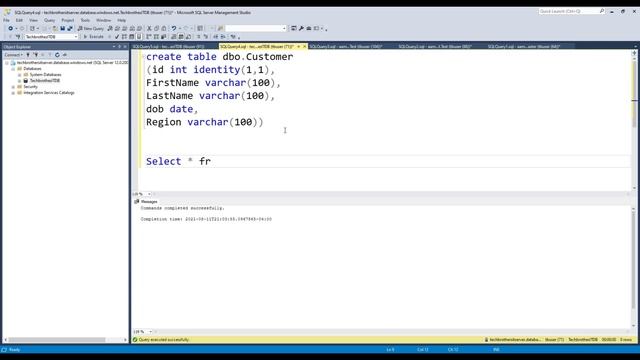Expand the TechbrothersITDB database node
Image resolution: width=640 pixels, height=360 pixels.
[19, 81]
